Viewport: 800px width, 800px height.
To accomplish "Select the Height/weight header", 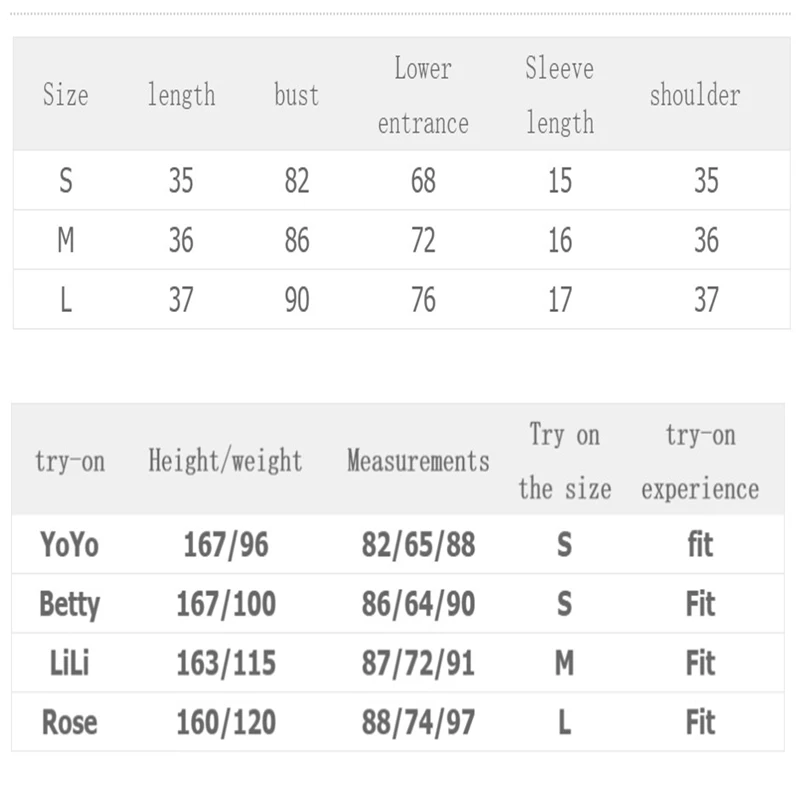I will point(225,461).
